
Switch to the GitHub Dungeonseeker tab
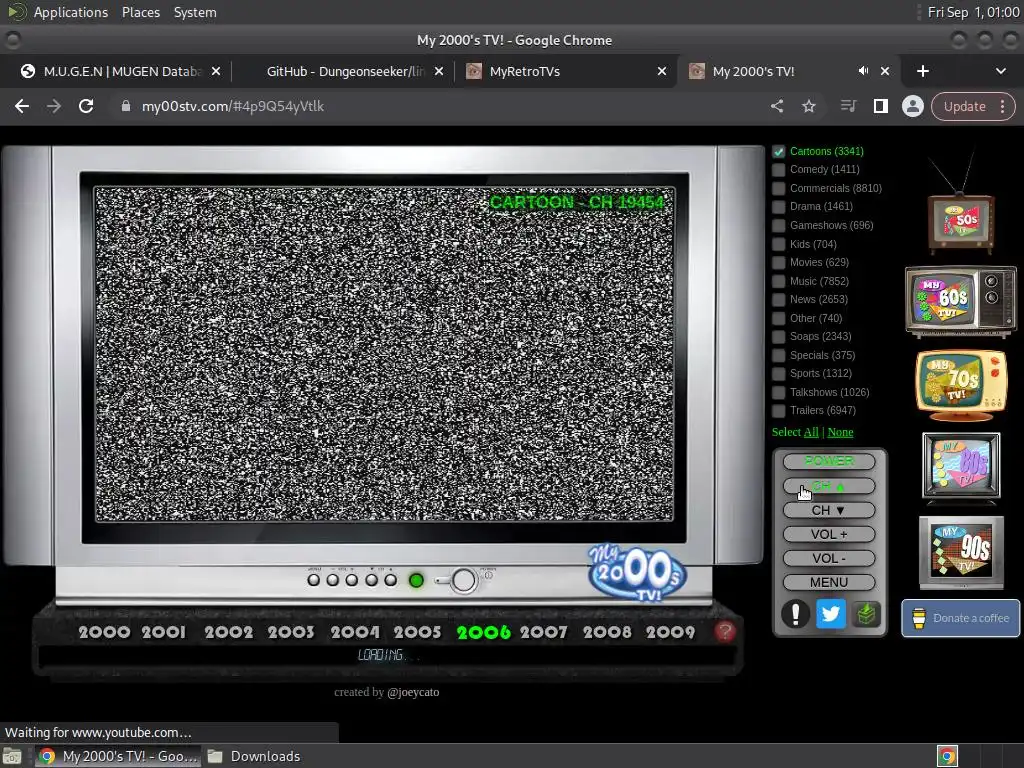click(345, 71)
